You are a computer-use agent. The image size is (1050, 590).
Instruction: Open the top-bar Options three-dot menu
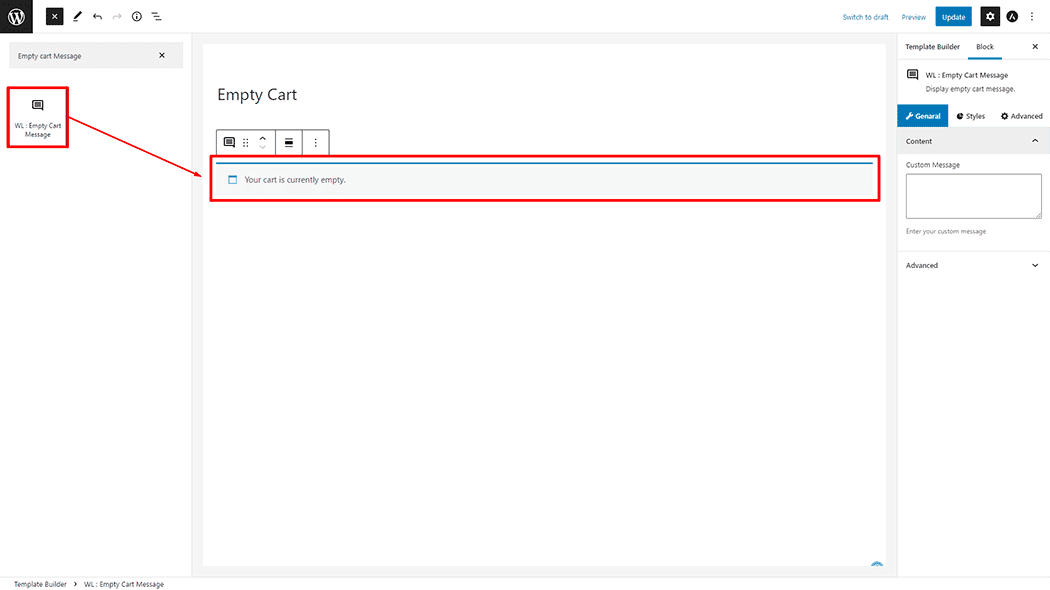pyautogui.click(x=1033, y=16)
